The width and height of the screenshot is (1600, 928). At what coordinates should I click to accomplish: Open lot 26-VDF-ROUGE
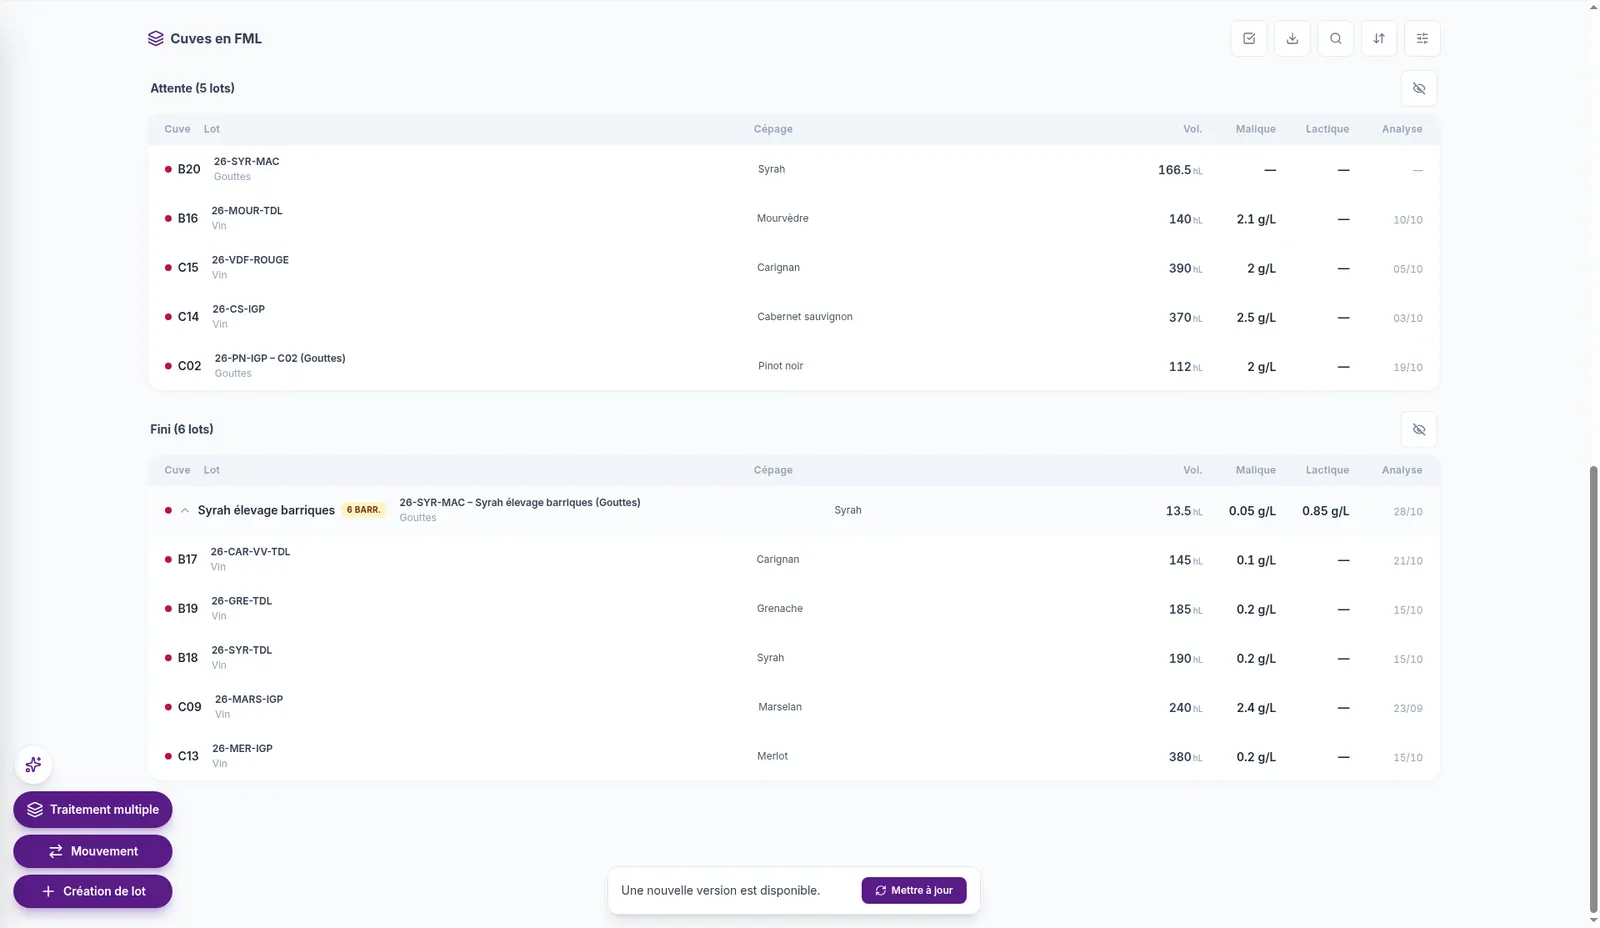250,260
